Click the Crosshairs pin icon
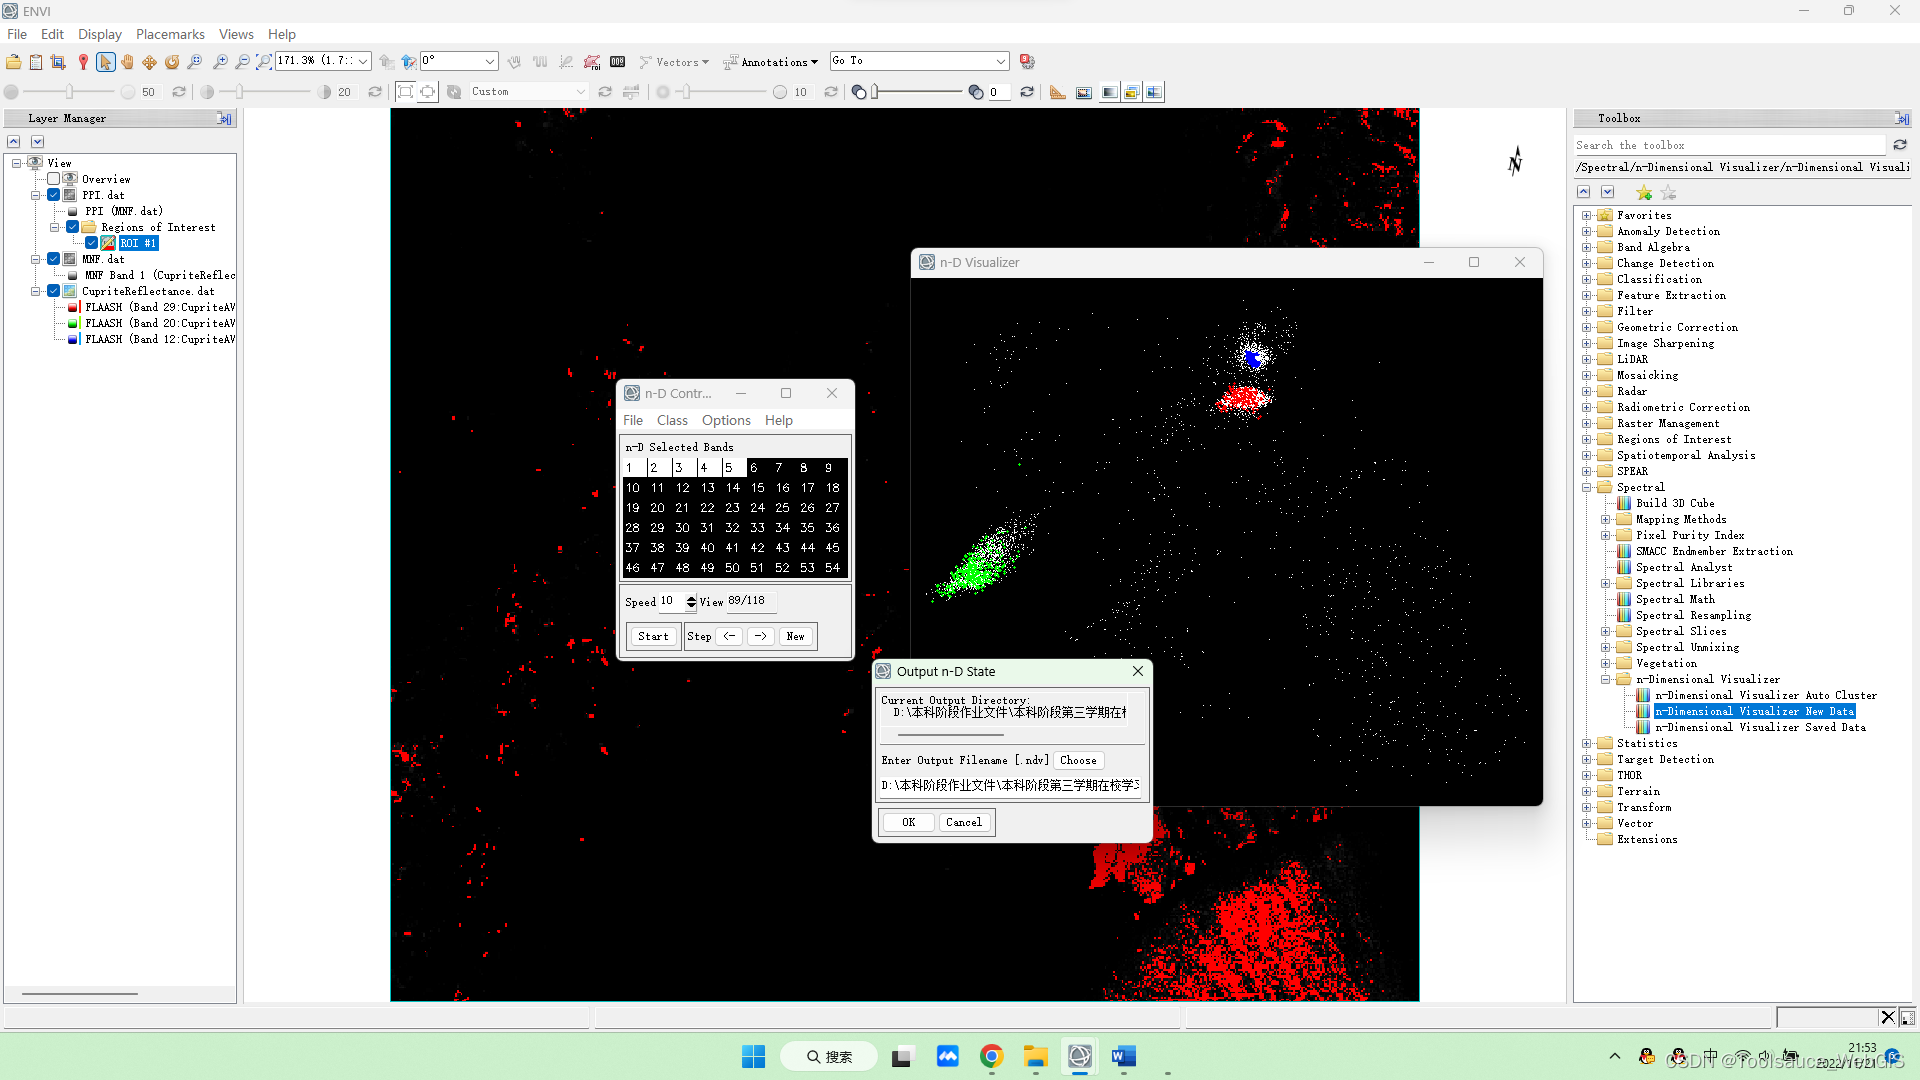 coord(83,62)
